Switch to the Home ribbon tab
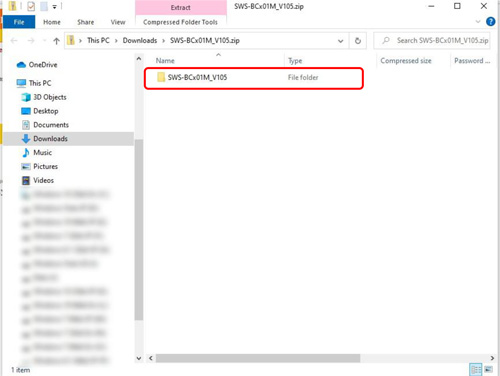This screenshot has height=376, width=500. point(52,22)
